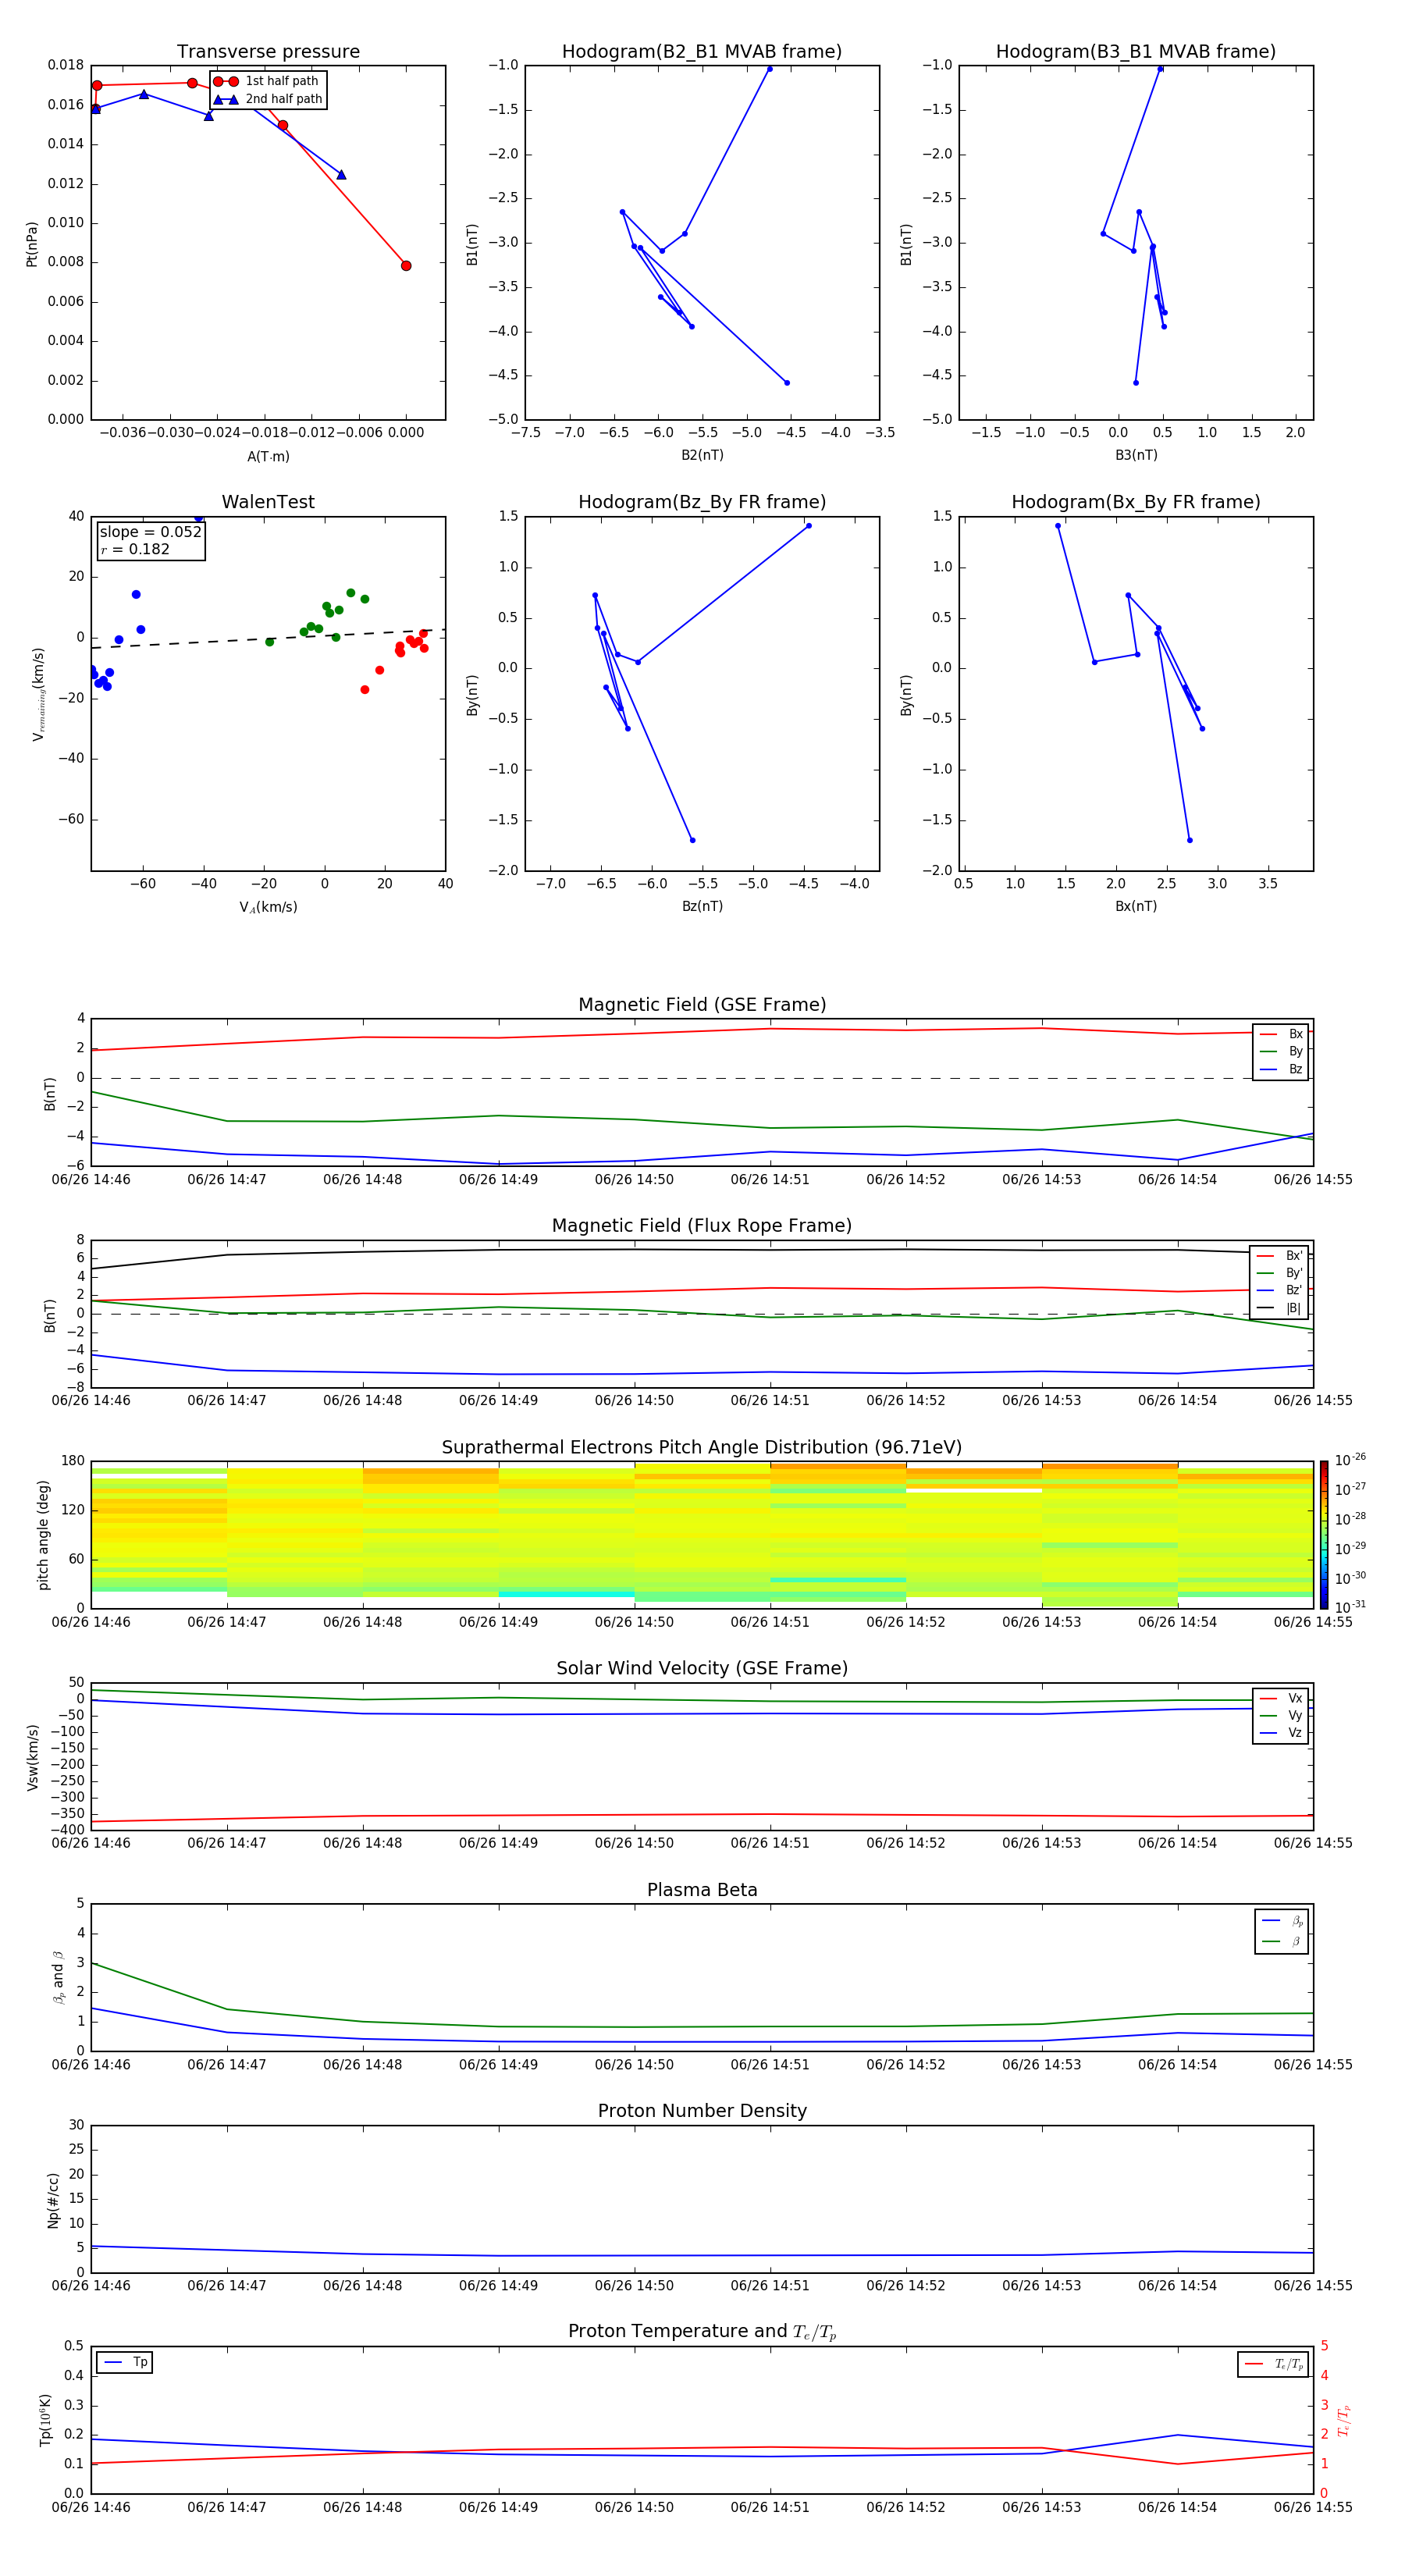
Task: Select the Bx' legend entry in Flux Rope plot
Action: 1279,1256
